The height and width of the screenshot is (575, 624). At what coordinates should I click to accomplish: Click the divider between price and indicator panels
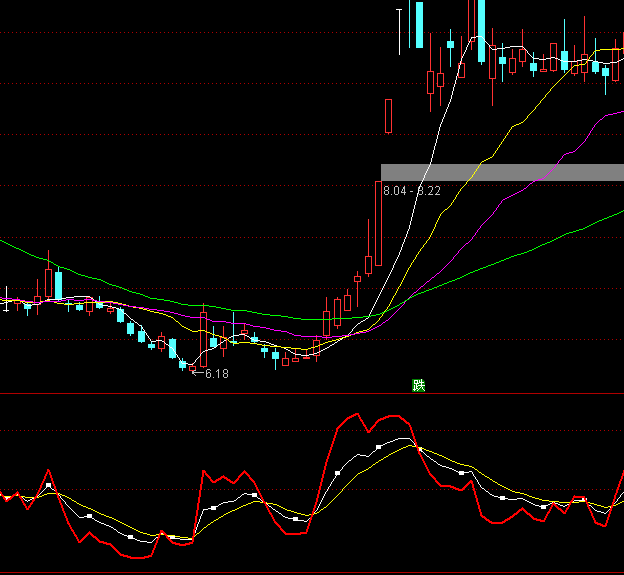coord(312,394)
